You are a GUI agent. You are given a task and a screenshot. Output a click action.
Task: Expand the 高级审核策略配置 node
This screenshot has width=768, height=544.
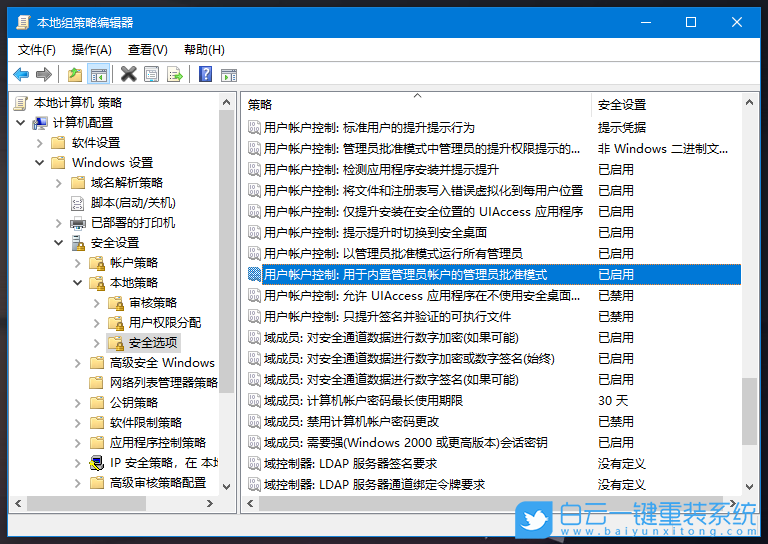click(x=78, y=483)
